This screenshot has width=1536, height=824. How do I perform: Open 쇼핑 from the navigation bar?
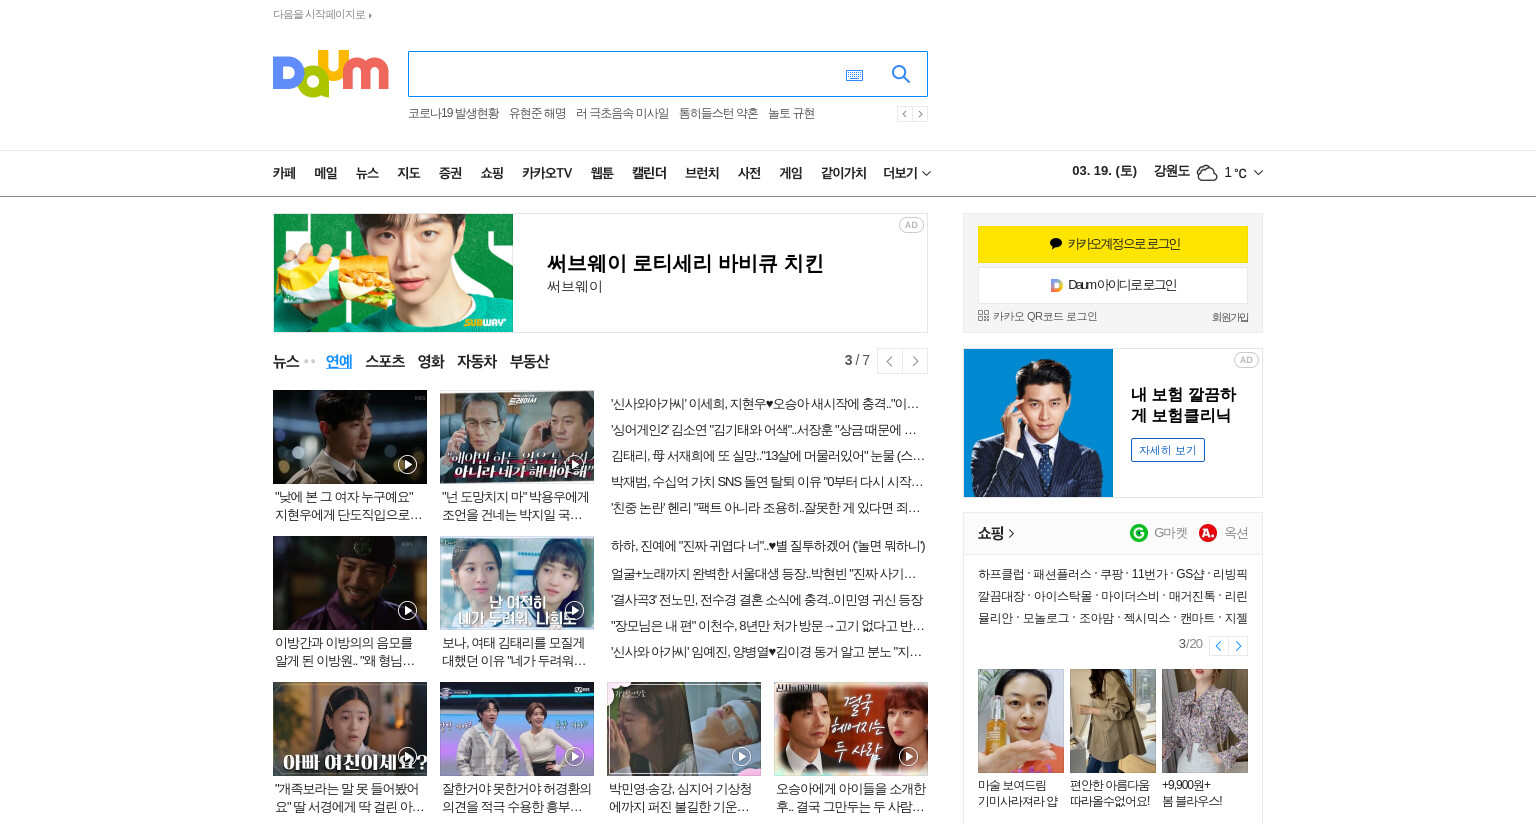pyautogui.click(x=492, y=173)
